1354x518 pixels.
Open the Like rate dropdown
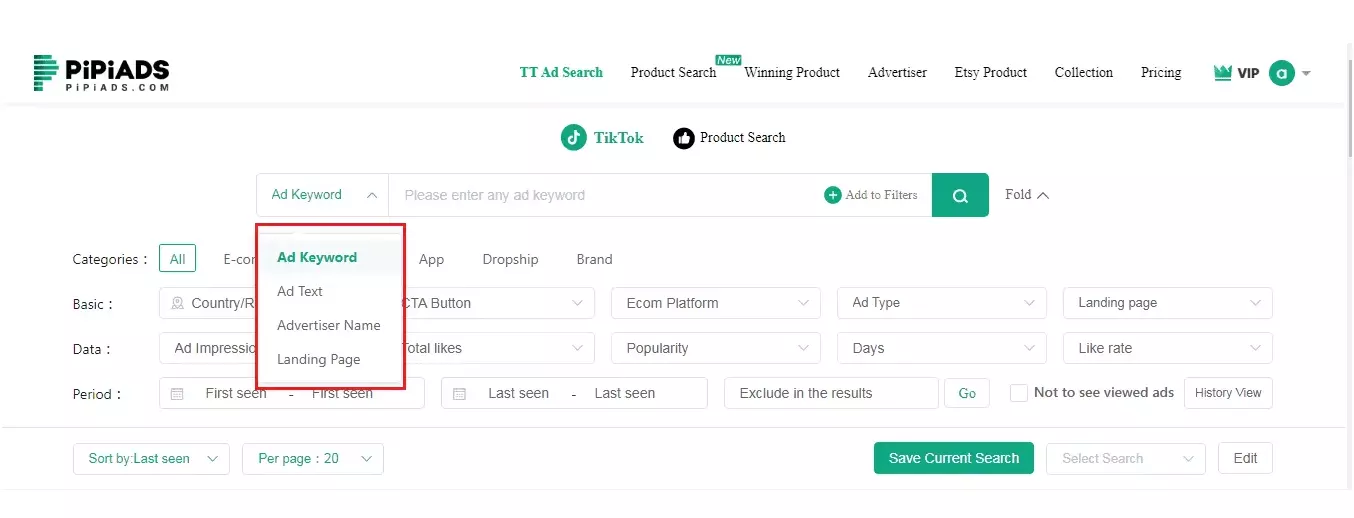pyautogui.click(x=1168, y=348)
